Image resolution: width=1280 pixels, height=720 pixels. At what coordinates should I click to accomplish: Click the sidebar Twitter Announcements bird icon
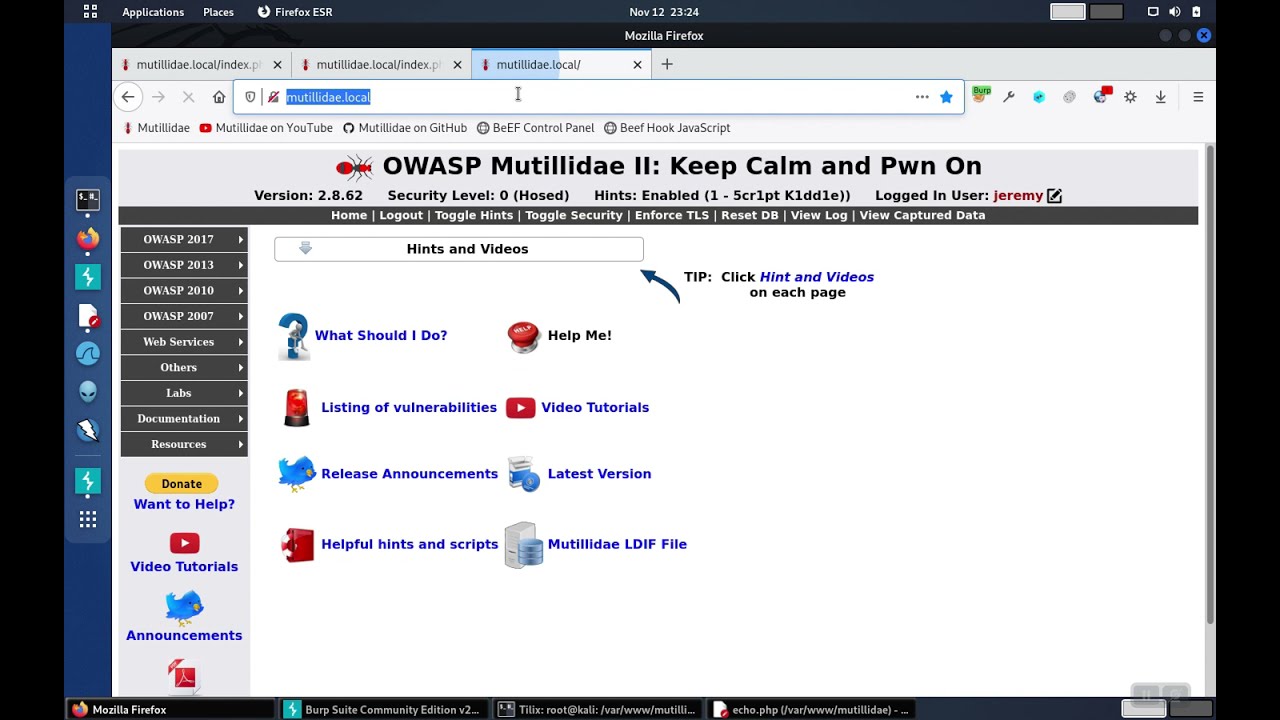pos(184,607)
